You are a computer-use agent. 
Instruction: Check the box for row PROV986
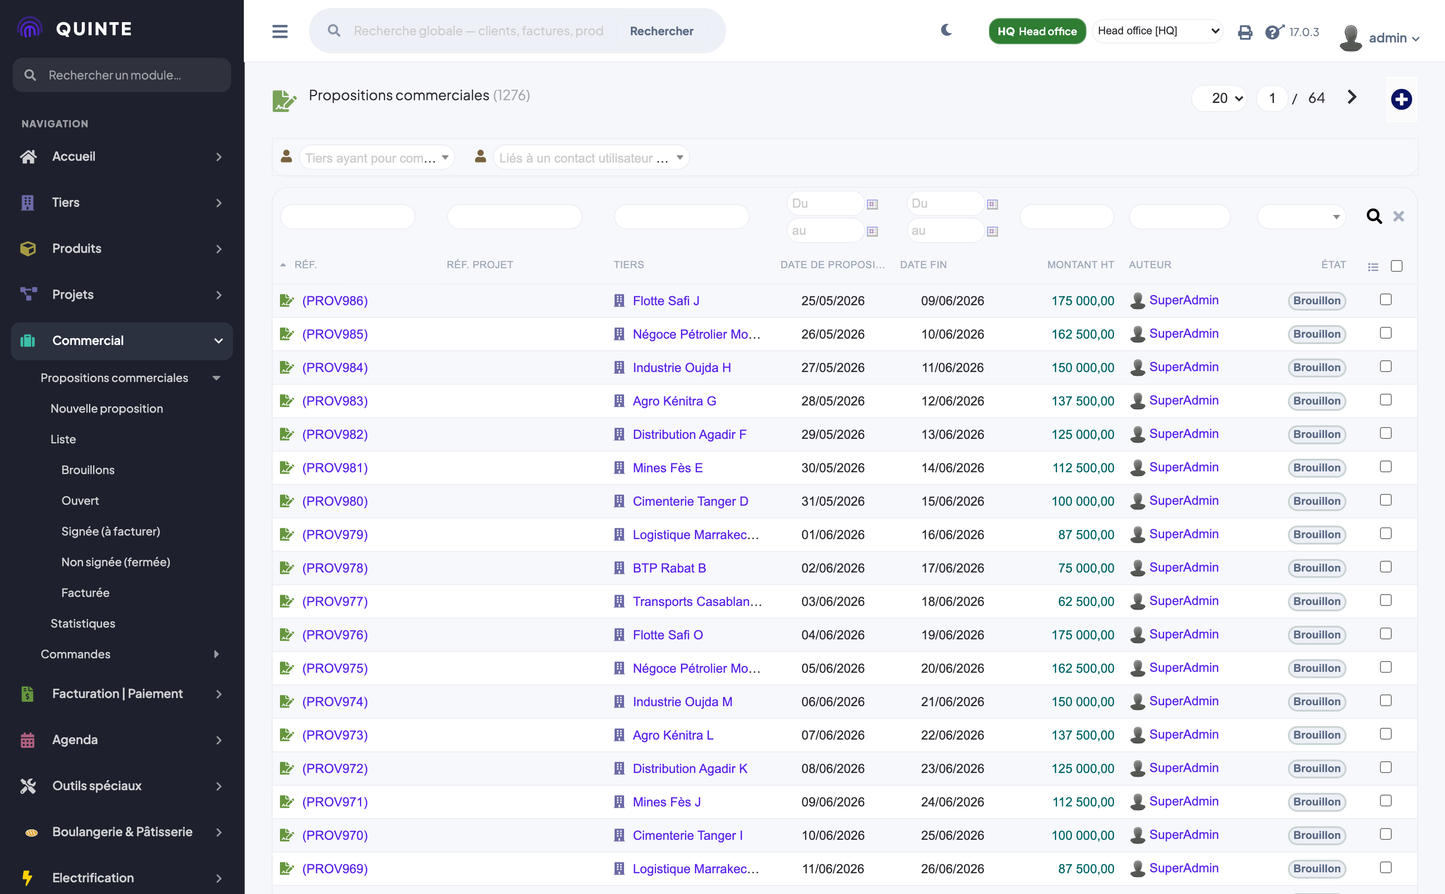pyautogui.click(x=1386, y=299)
